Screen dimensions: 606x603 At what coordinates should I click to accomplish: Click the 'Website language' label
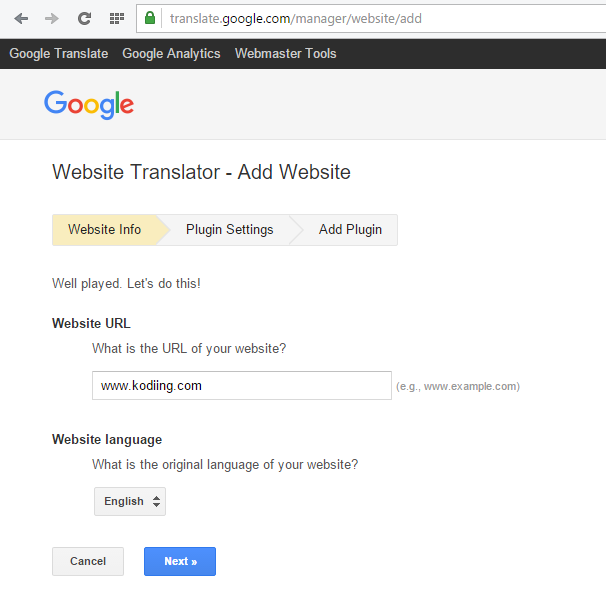click(107, 439)
